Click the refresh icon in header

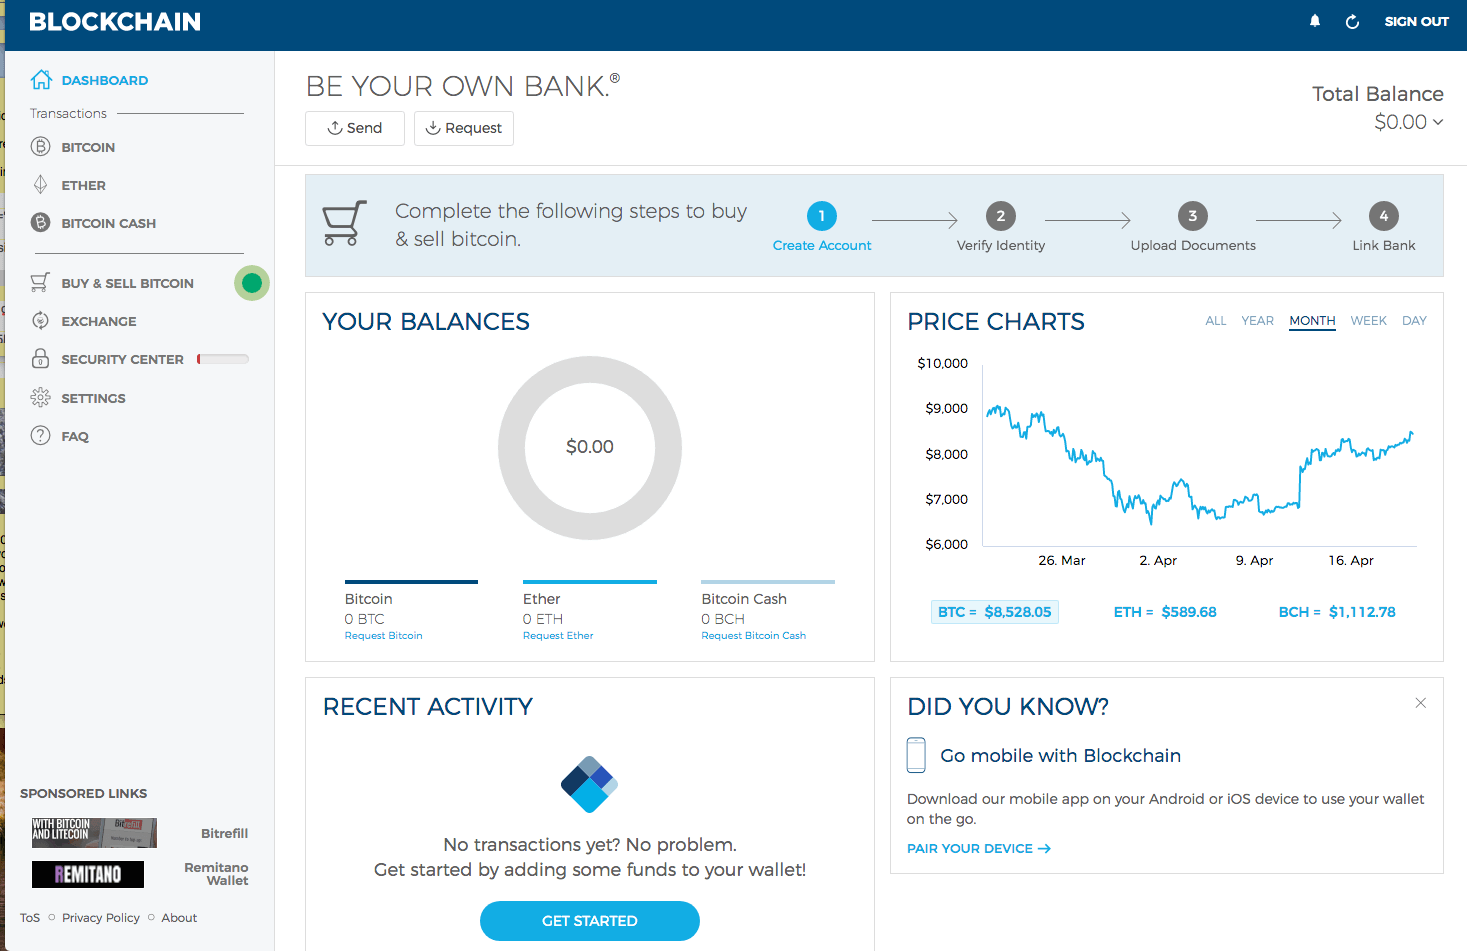click(x=1352, y=21)
